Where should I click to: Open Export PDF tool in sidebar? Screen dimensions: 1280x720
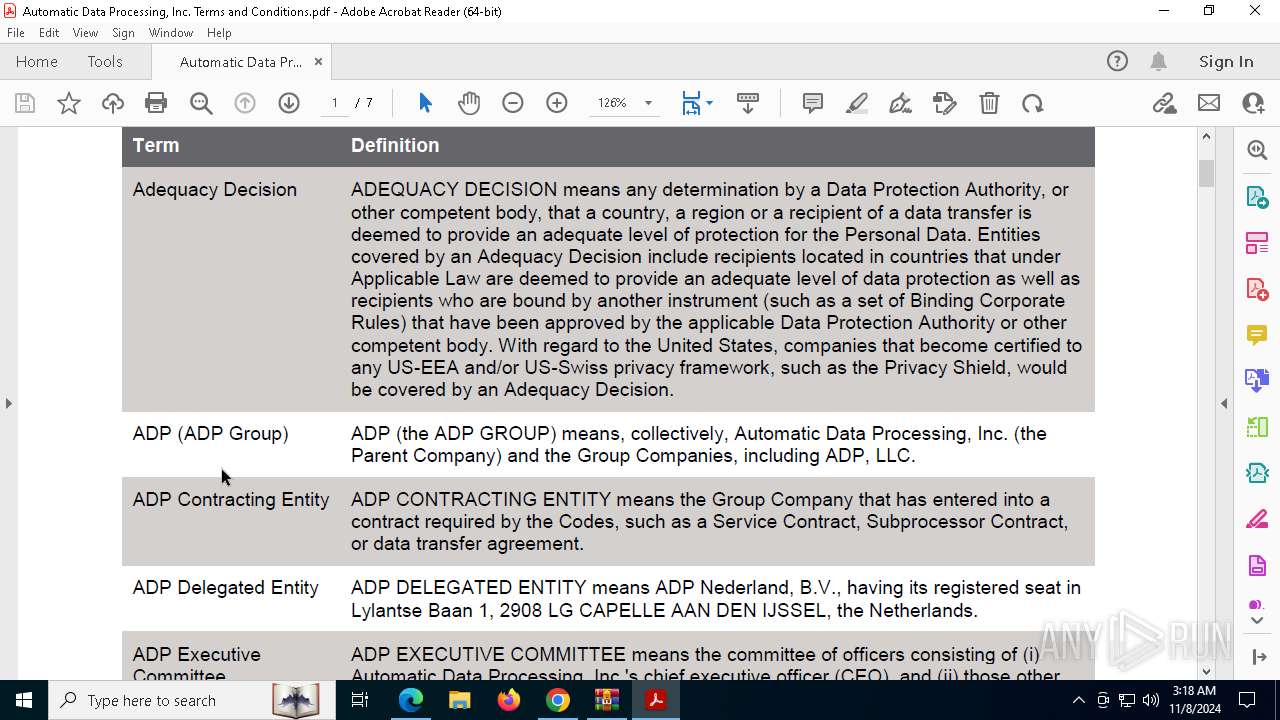click(1257, 196)
